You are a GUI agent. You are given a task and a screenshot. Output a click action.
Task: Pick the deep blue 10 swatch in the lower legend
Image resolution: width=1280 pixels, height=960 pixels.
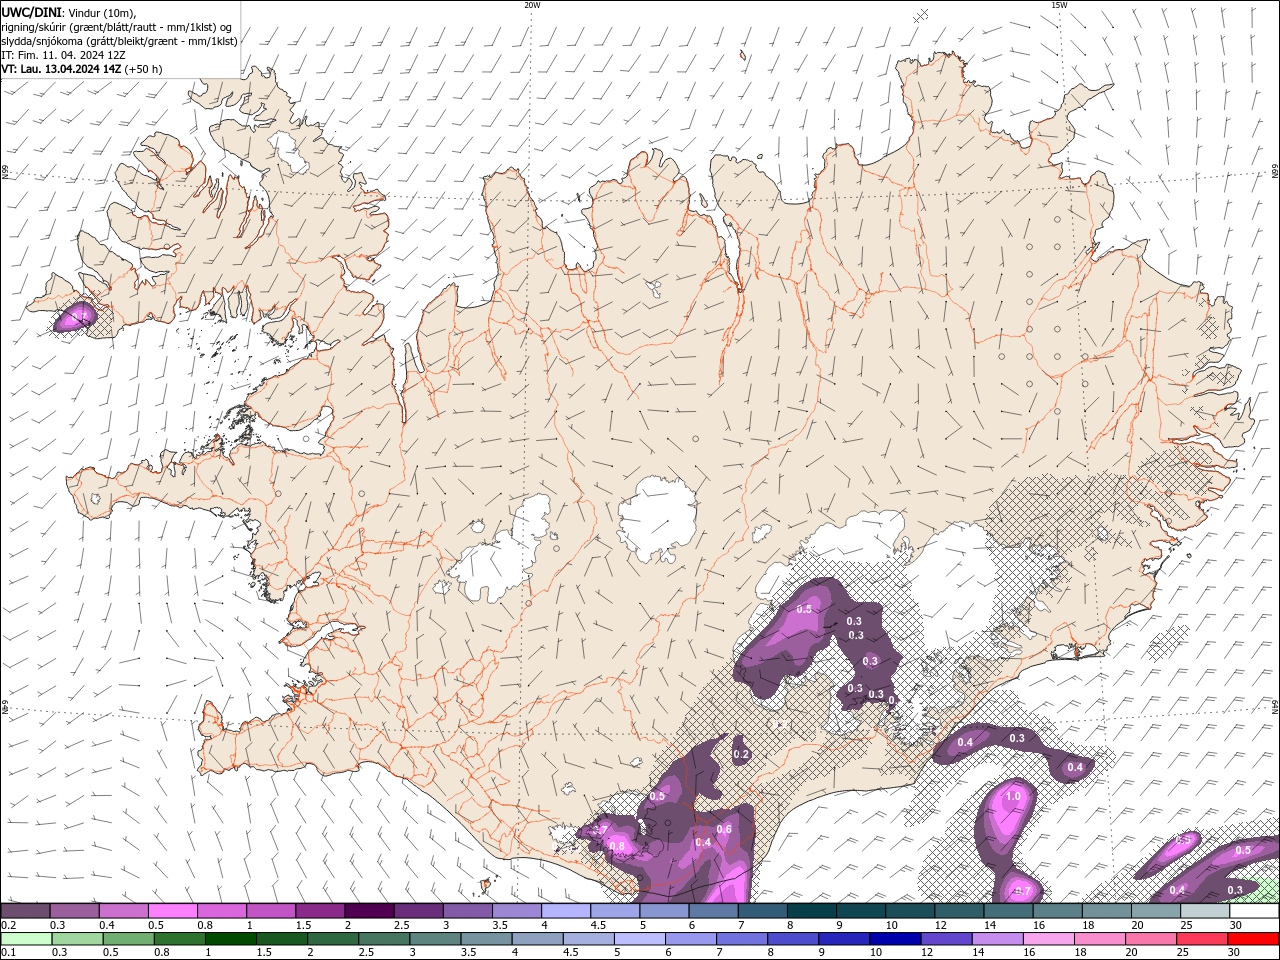point(895,939)
